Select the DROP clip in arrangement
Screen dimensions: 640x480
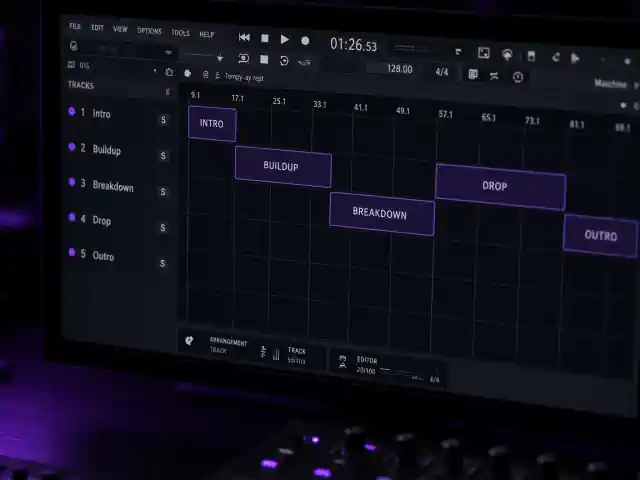pyautogui.click(x=500, y=187)
